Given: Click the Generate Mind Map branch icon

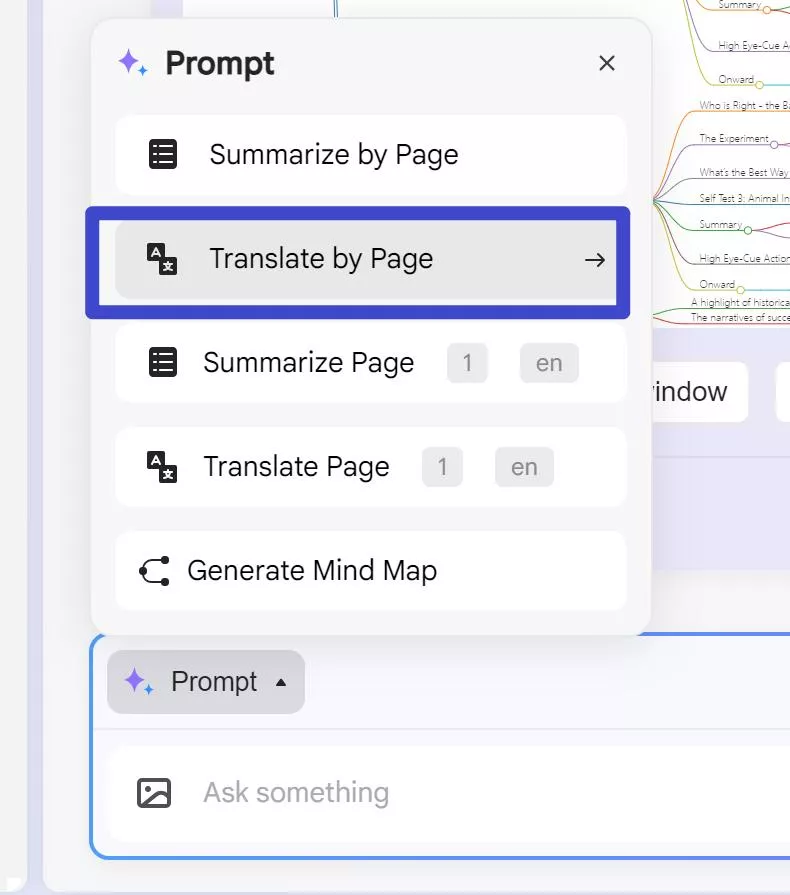Looking at the screenshot, I should (154, 571).
